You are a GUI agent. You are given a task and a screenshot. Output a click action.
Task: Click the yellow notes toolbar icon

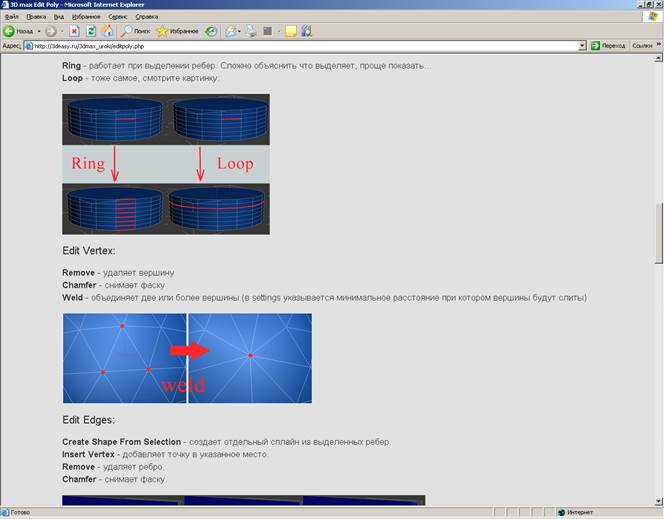[x=291, y=31]
